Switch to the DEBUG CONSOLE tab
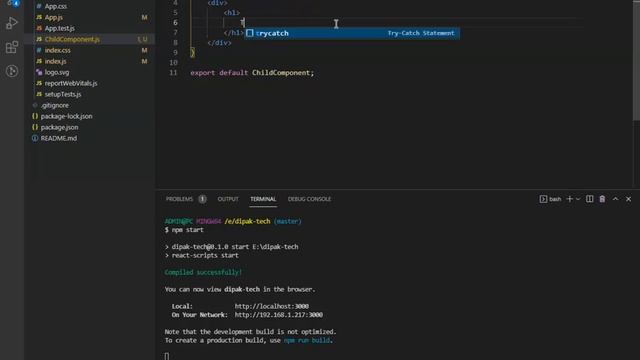The height and width of the screenshot is (360, 640). pyautogui.click(x=309, y=199)
